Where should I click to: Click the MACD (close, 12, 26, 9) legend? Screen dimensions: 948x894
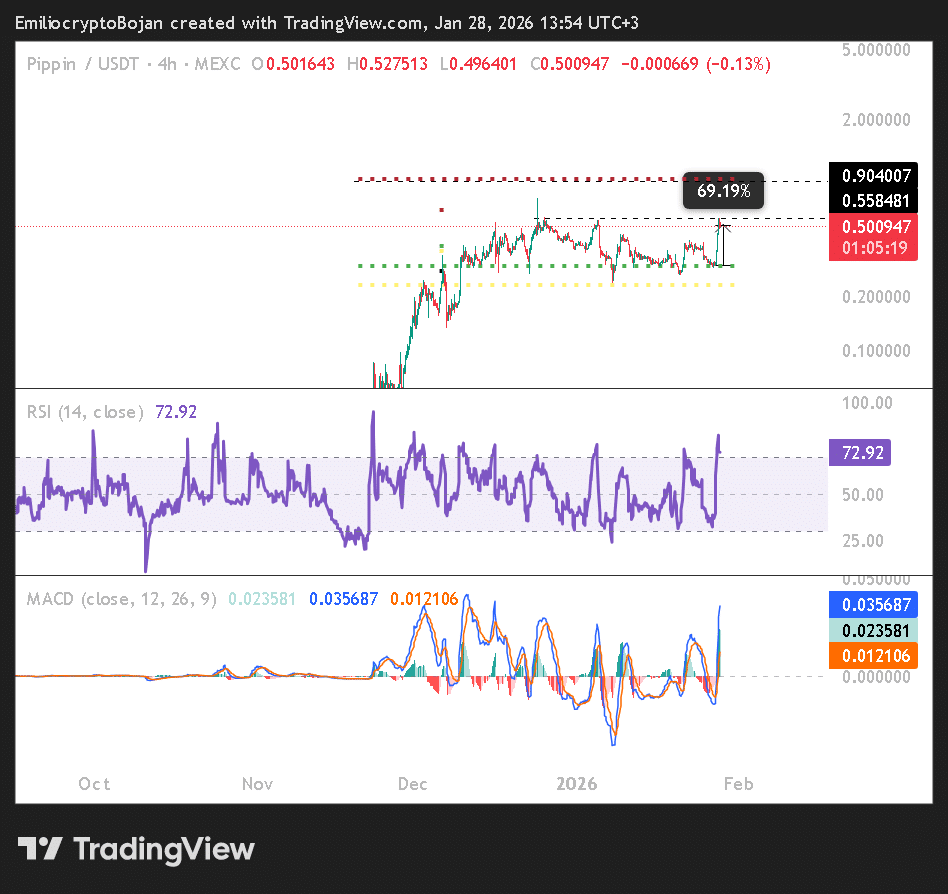pos(121,599)
